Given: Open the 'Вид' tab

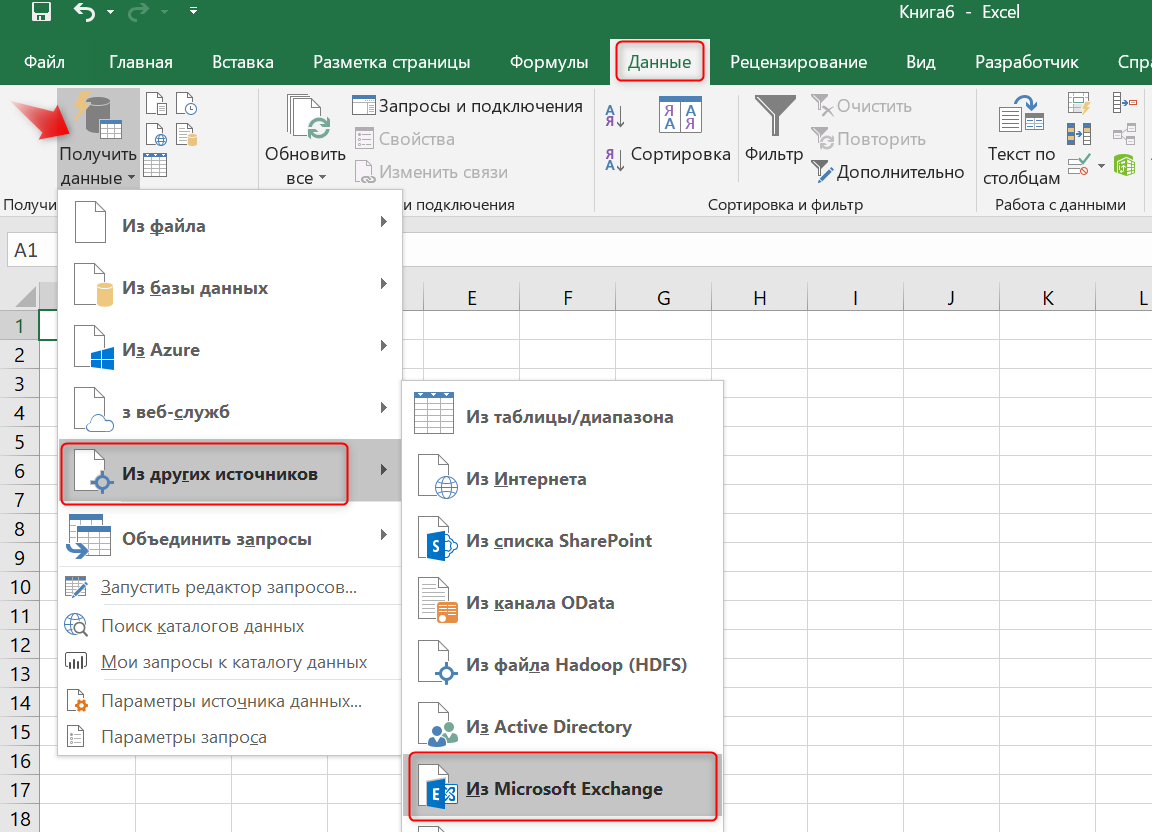Looking at the screenshot, I should 920,62.
